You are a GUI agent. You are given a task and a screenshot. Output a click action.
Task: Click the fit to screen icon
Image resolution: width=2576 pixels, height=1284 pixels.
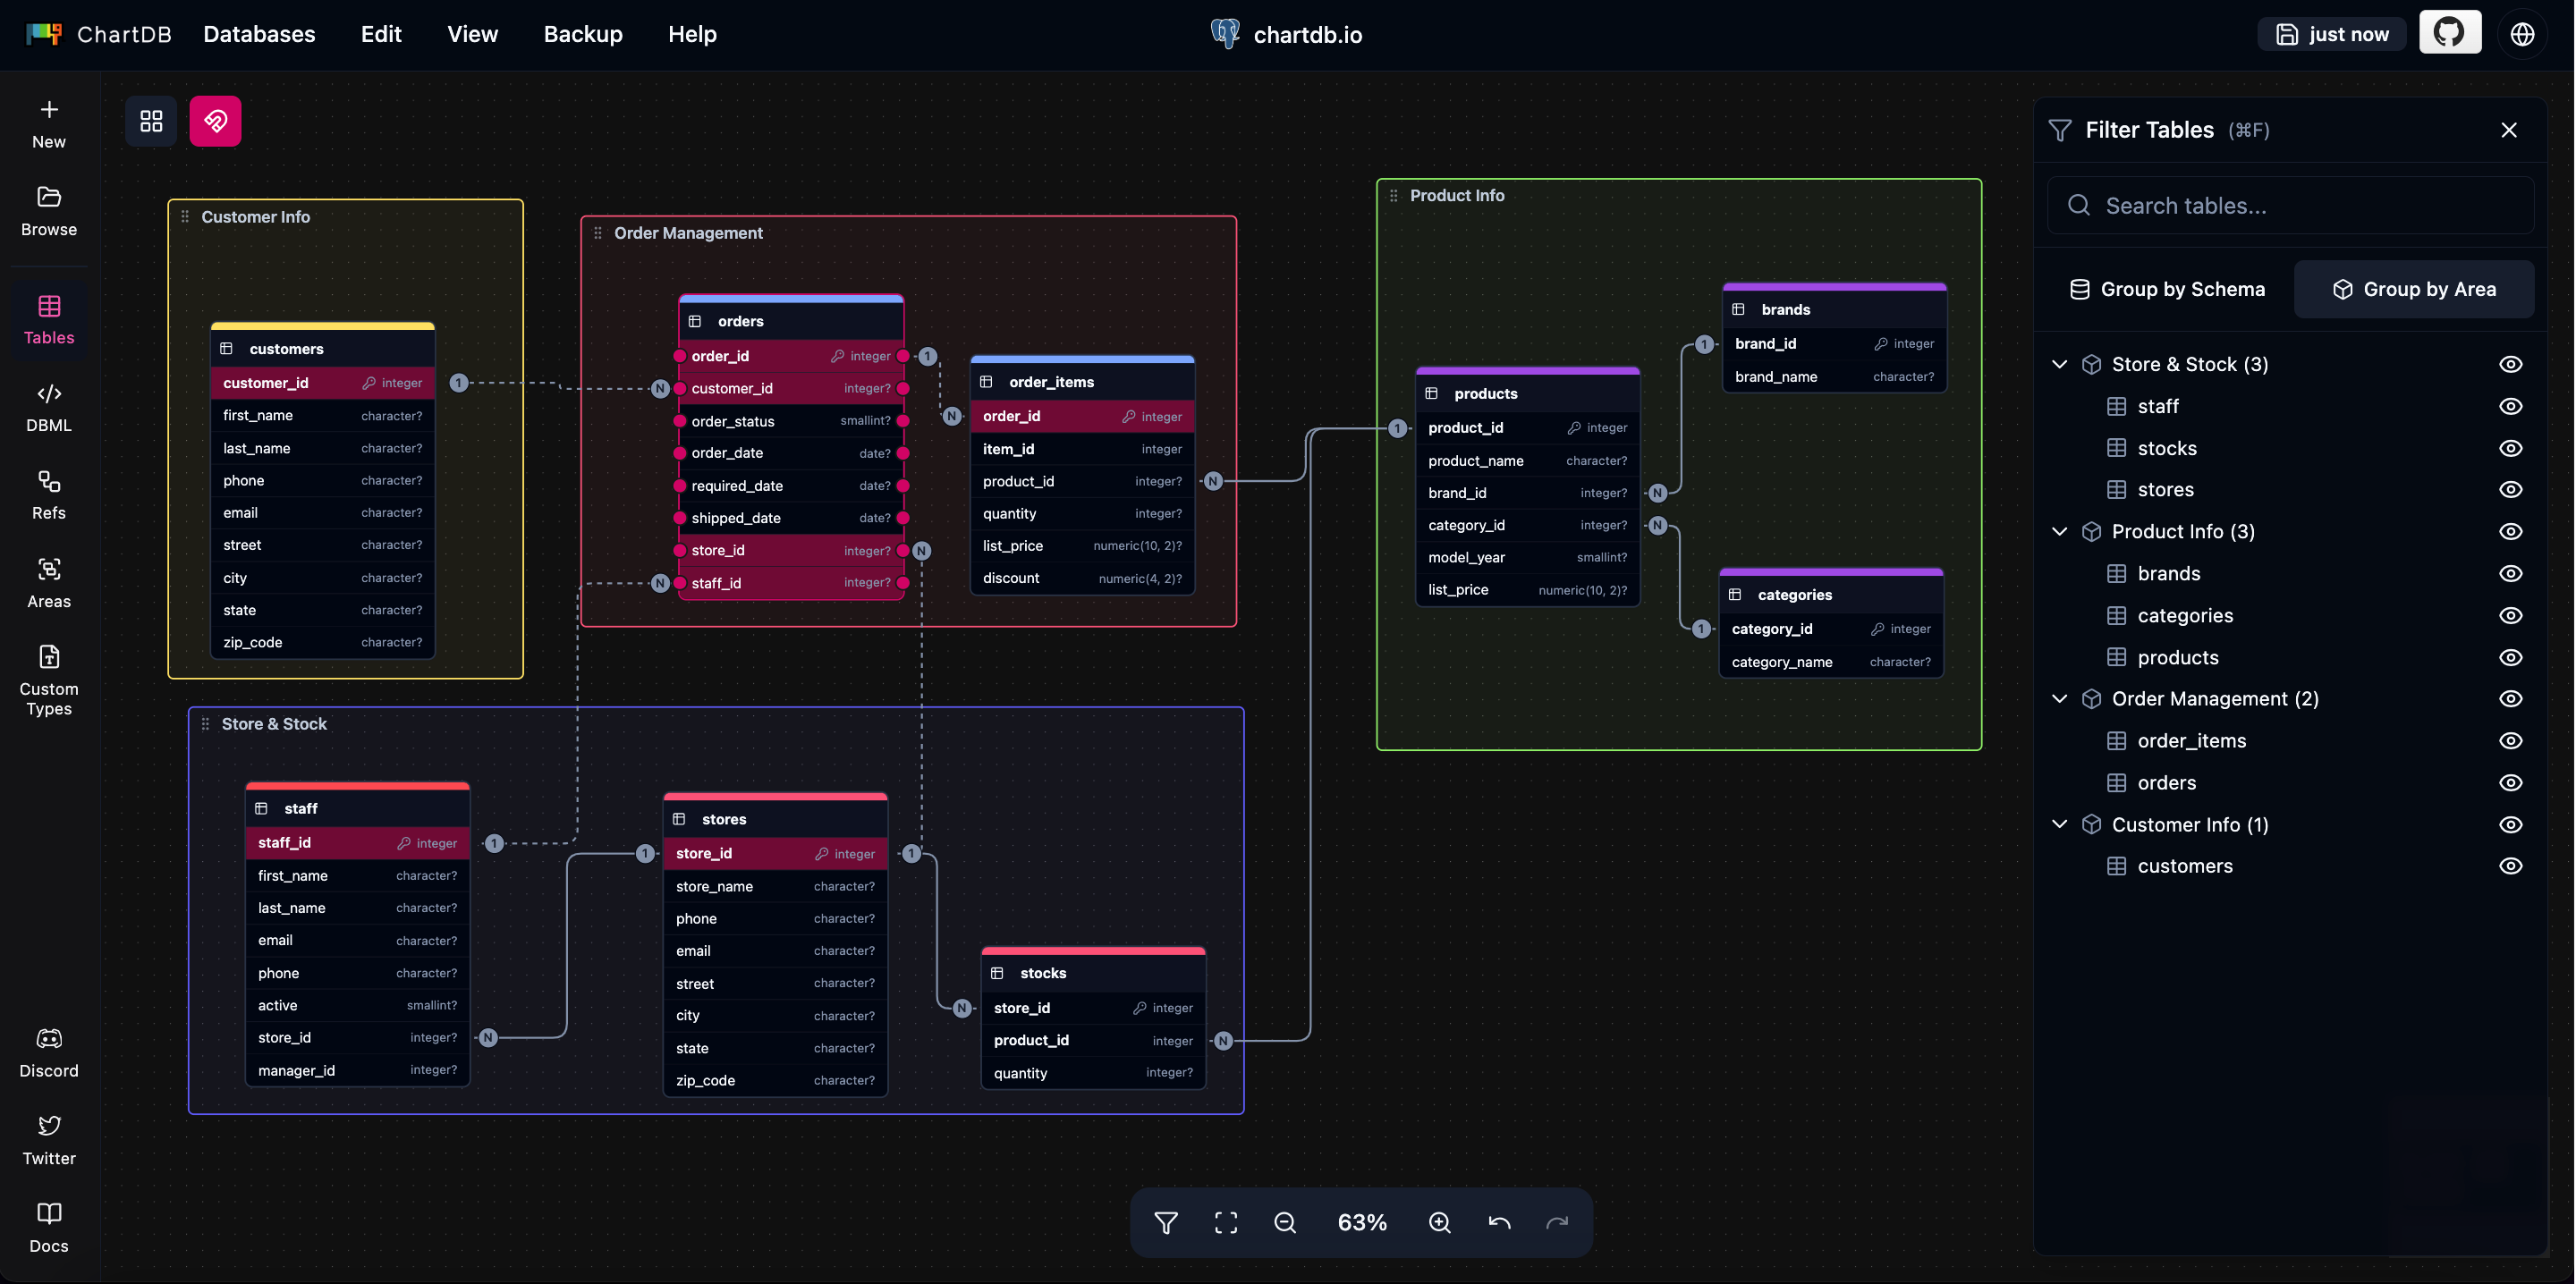tap(1225, 1222)
